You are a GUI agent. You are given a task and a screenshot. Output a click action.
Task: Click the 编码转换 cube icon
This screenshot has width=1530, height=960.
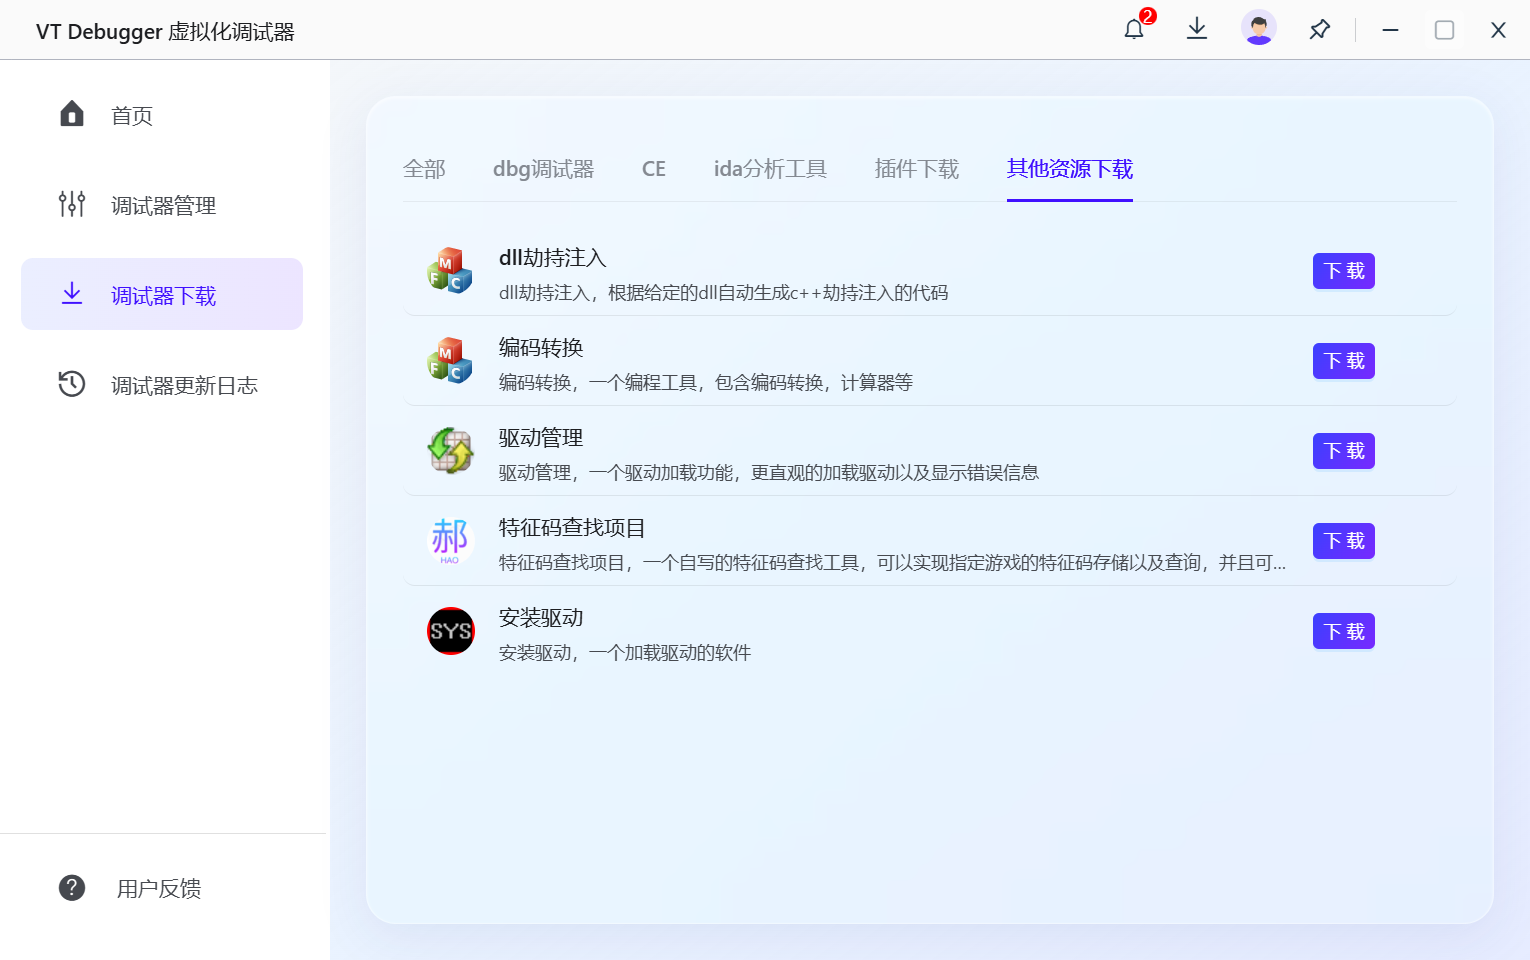click(450, 360)
